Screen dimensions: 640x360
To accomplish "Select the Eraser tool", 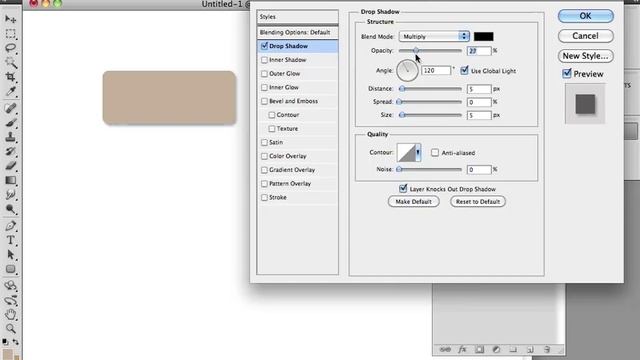I will pyautogui.click(x=11, y=166).
